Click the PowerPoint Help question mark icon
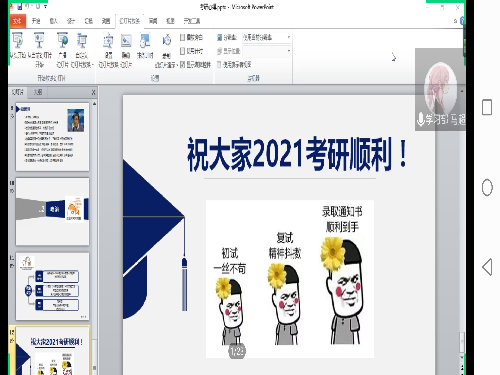The width and height of the screenshot is (500, 375). (x=462, y=21)
